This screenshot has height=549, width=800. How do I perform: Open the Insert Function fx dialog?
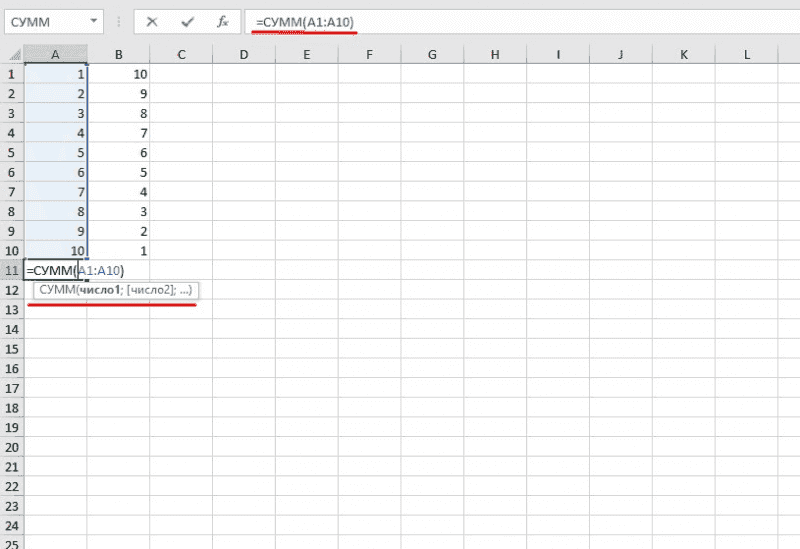[222, 22]
